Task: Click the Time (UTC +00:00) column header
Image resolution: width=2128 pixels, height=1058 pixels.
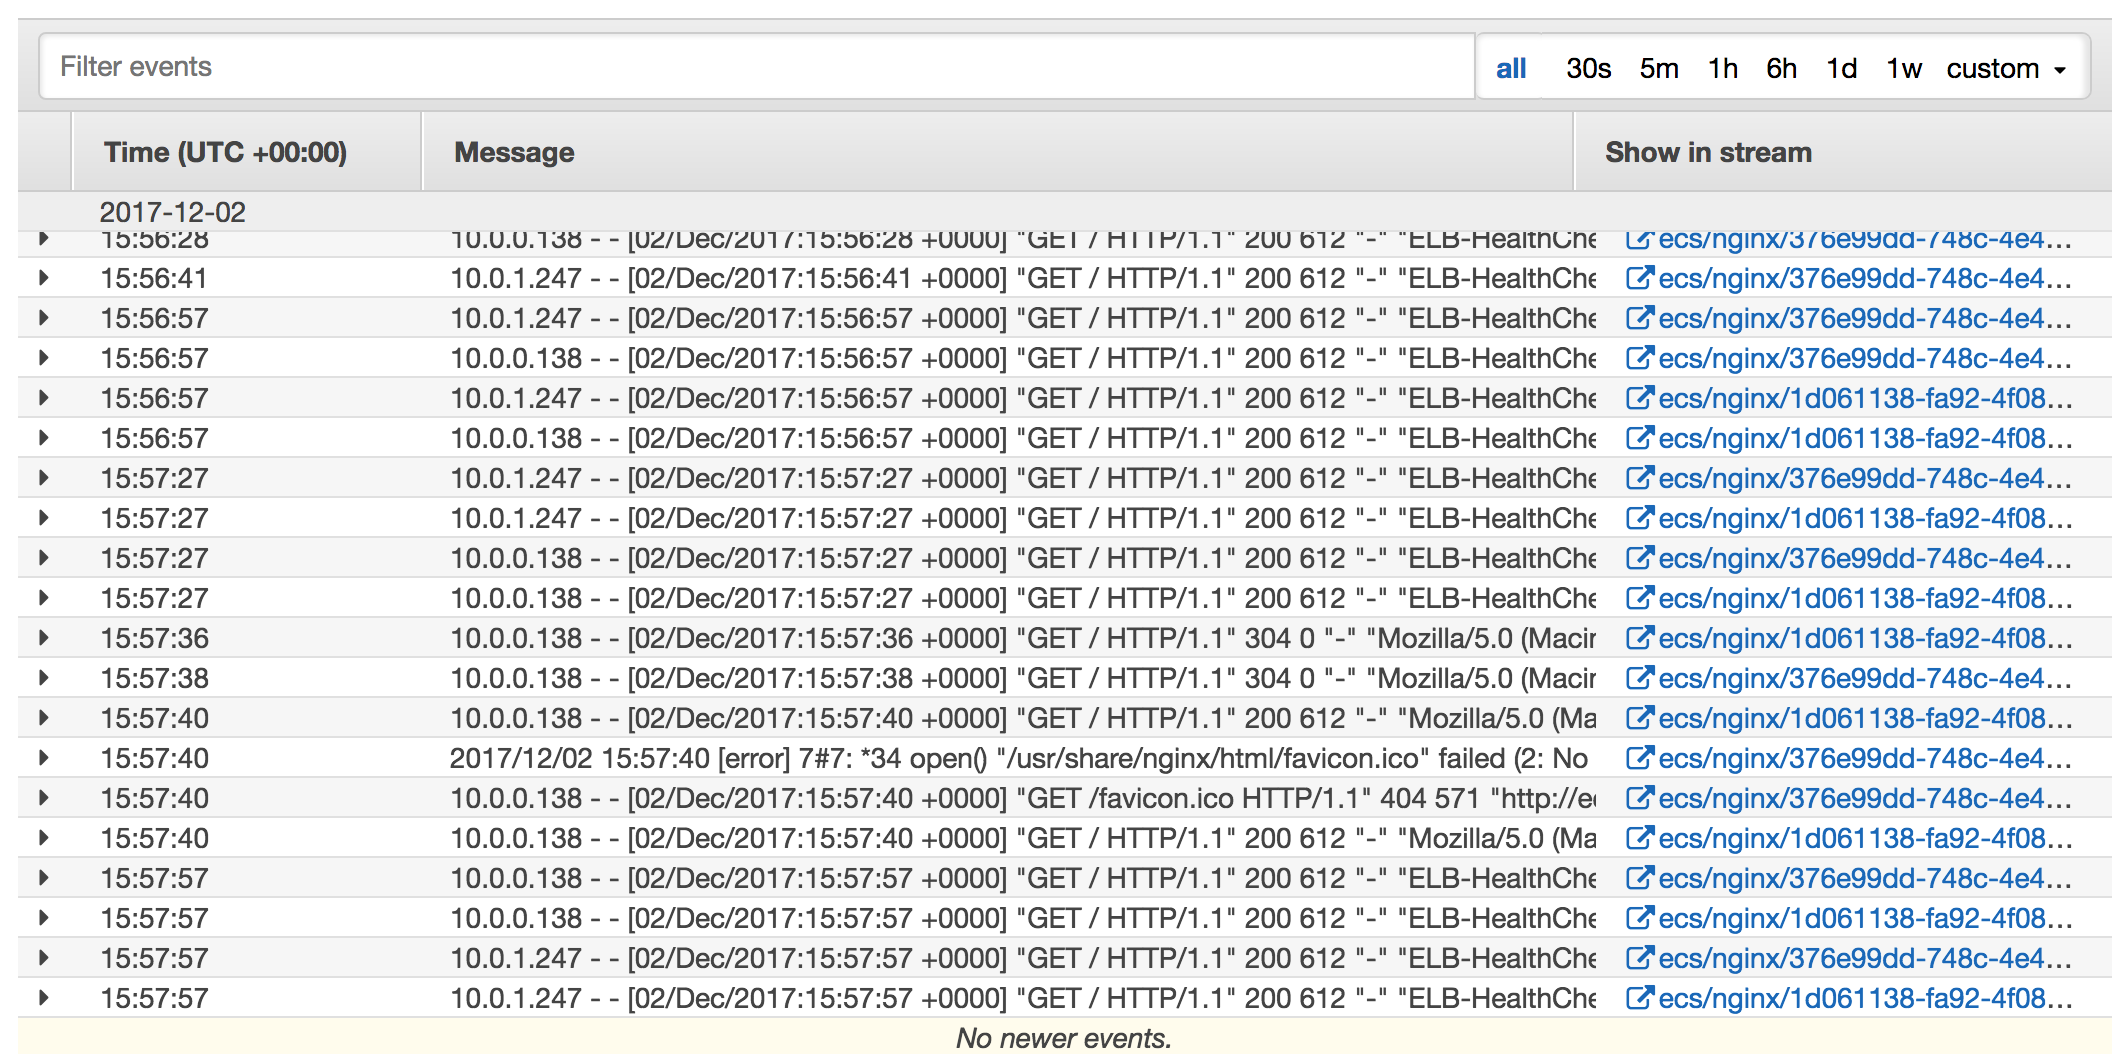Action: [225, 152]
